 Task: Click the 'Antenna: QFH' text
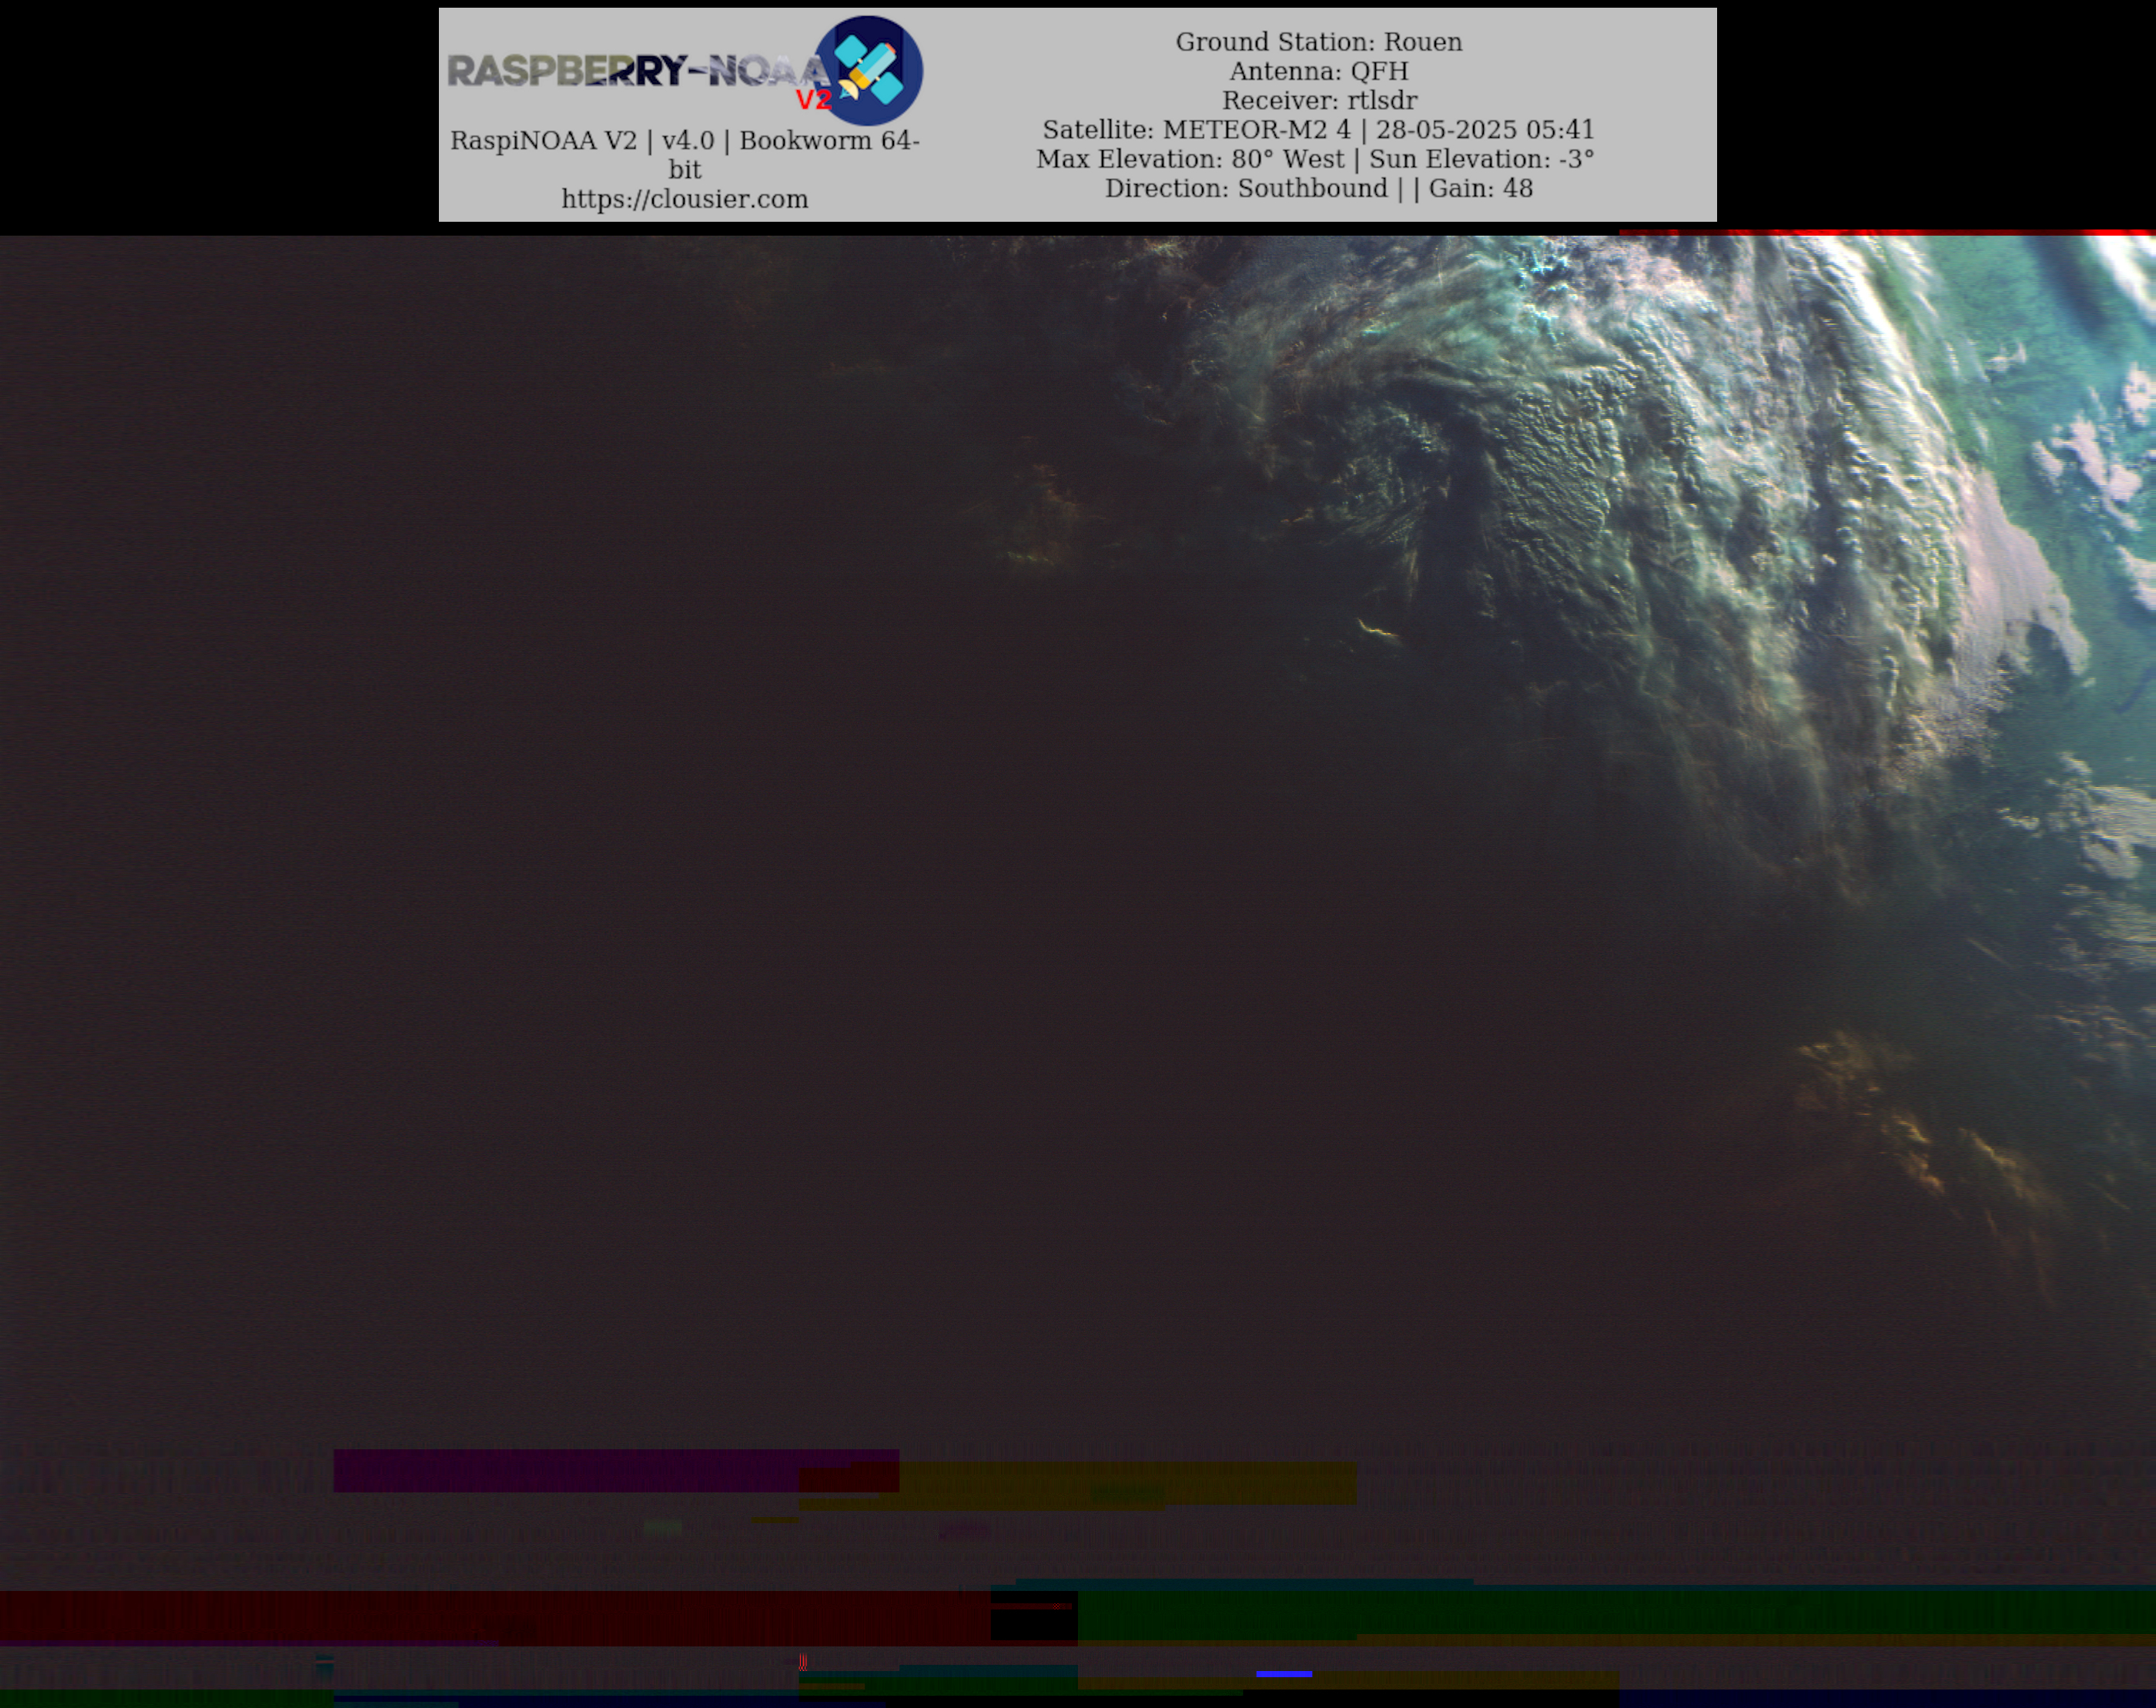tap(1319, 71)
